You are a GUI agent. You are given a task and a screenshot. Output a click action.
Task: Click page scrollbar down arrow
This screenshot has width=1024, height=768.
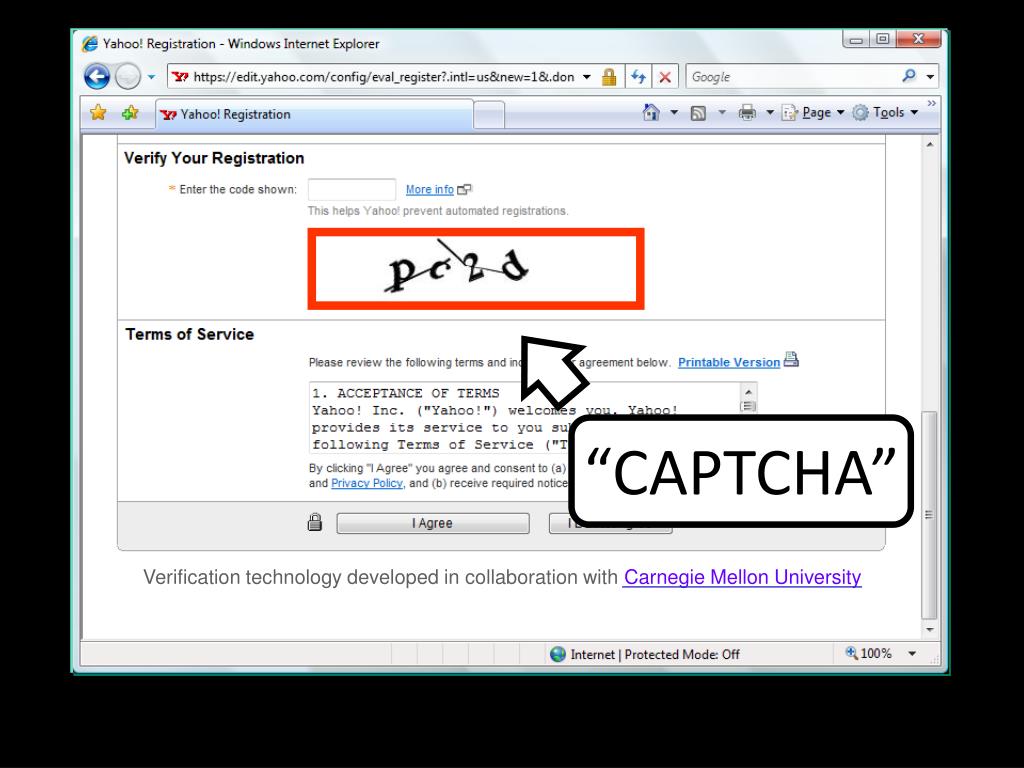929,630
